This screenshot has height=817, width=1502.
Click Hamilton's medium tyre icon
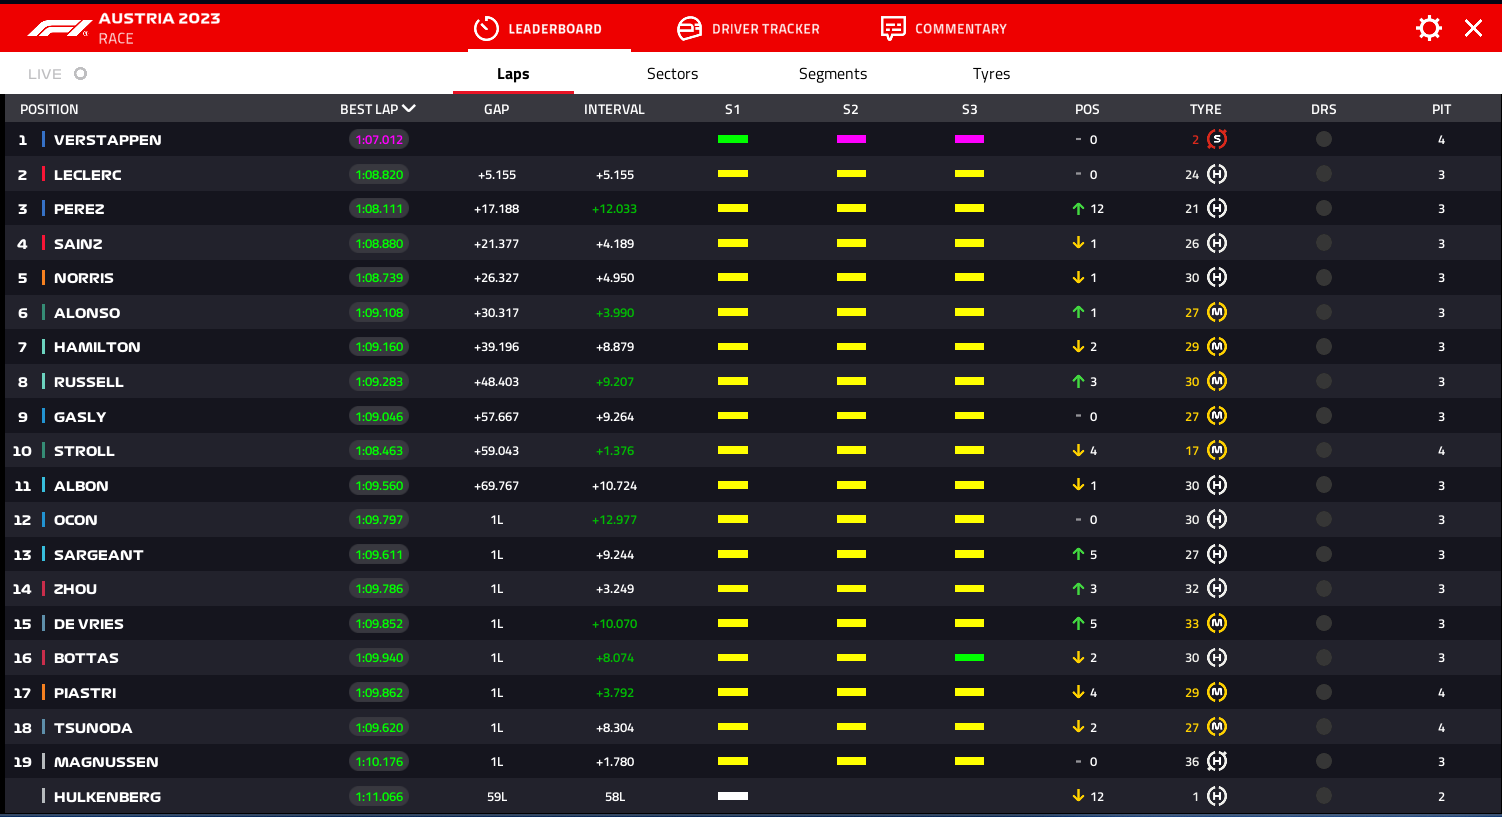(1217, 346)
